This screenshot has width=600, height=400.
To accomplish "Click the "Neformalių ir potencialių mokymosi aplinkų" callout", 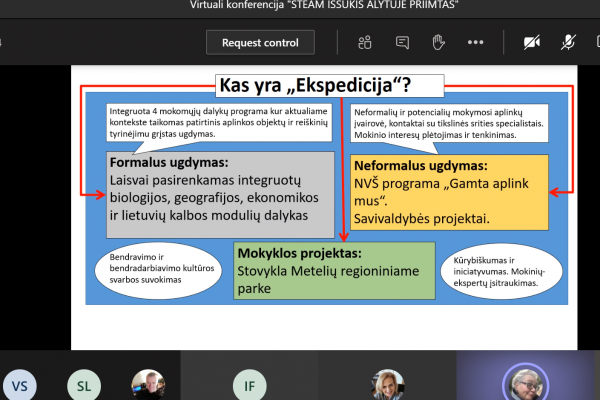I will pos(449,123).
